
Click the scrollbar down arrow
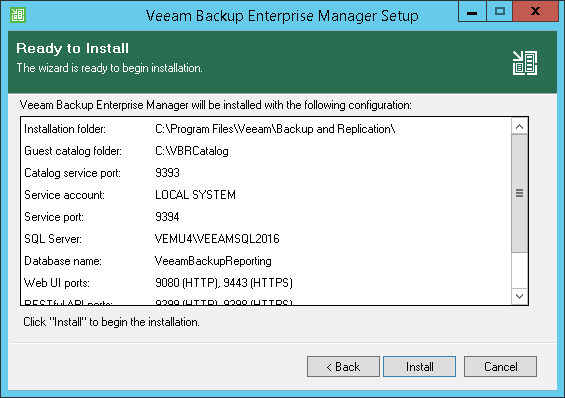click(x=519, y=296)
